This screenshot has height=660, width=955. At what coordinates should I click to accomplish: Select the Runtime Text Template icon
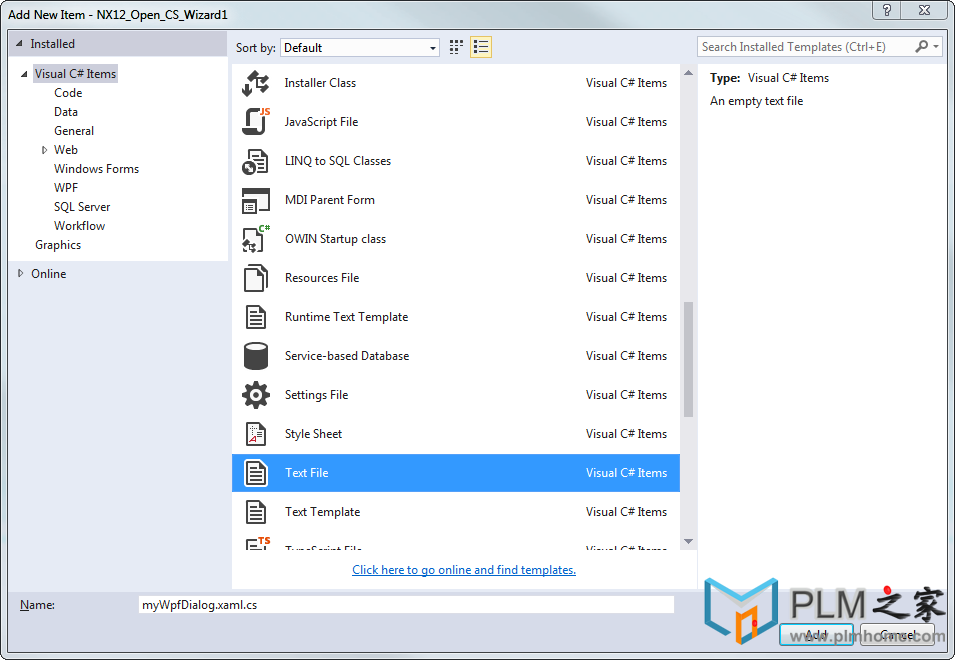pyautogui.click(x=256, y=317)
